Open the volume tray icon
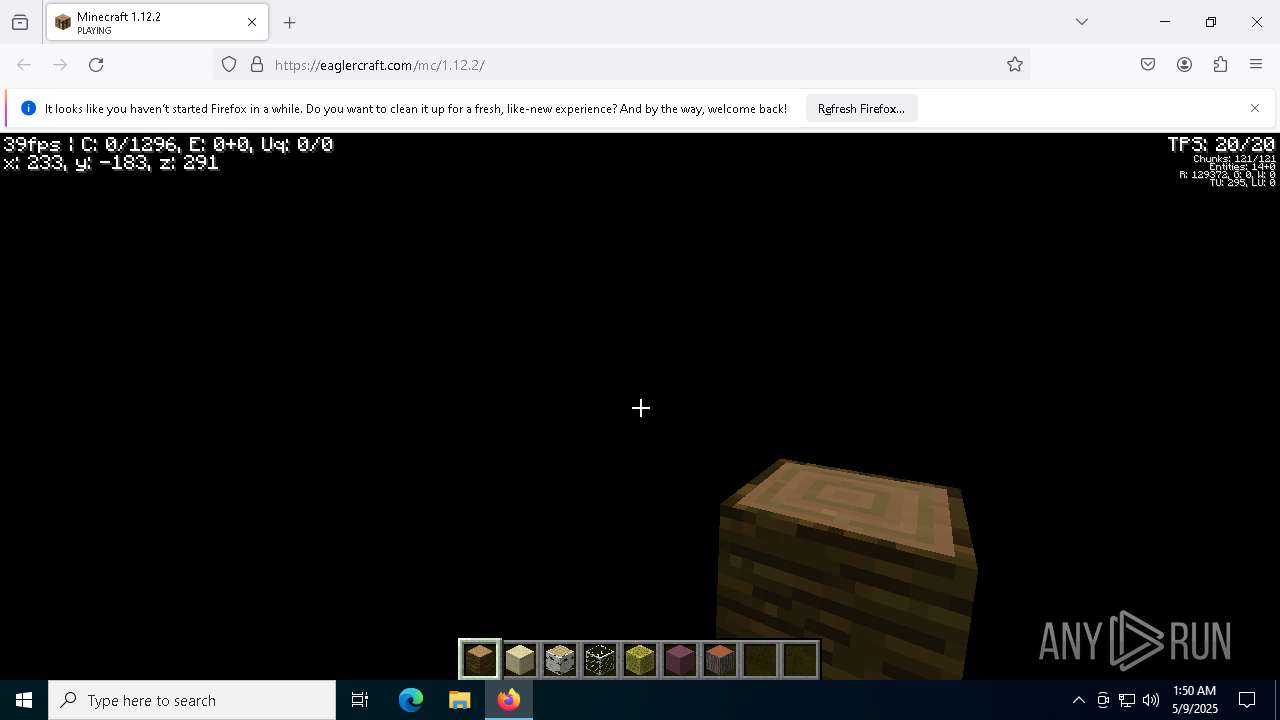 [1151, 700]
